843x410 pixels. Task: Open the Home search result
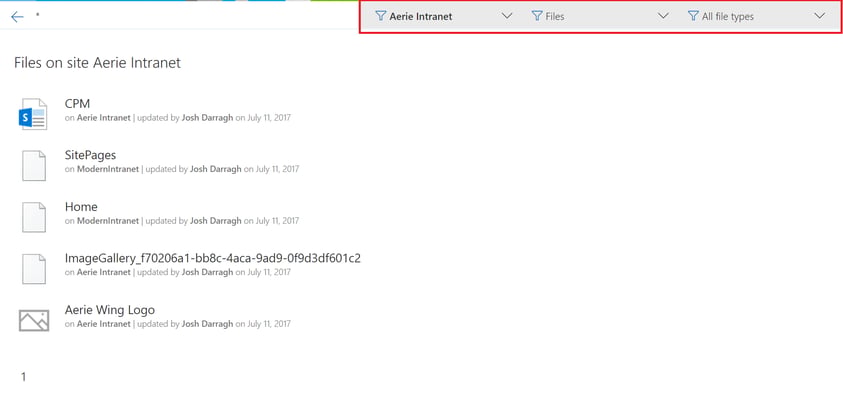point(81,207)
